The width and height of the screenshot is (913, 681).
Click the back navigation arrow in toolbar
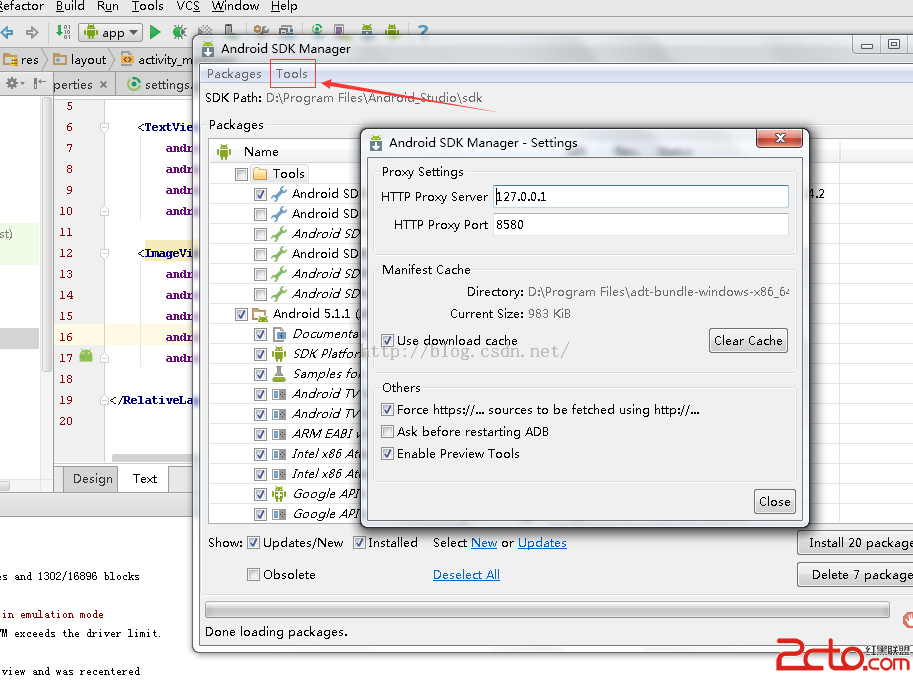8,32
